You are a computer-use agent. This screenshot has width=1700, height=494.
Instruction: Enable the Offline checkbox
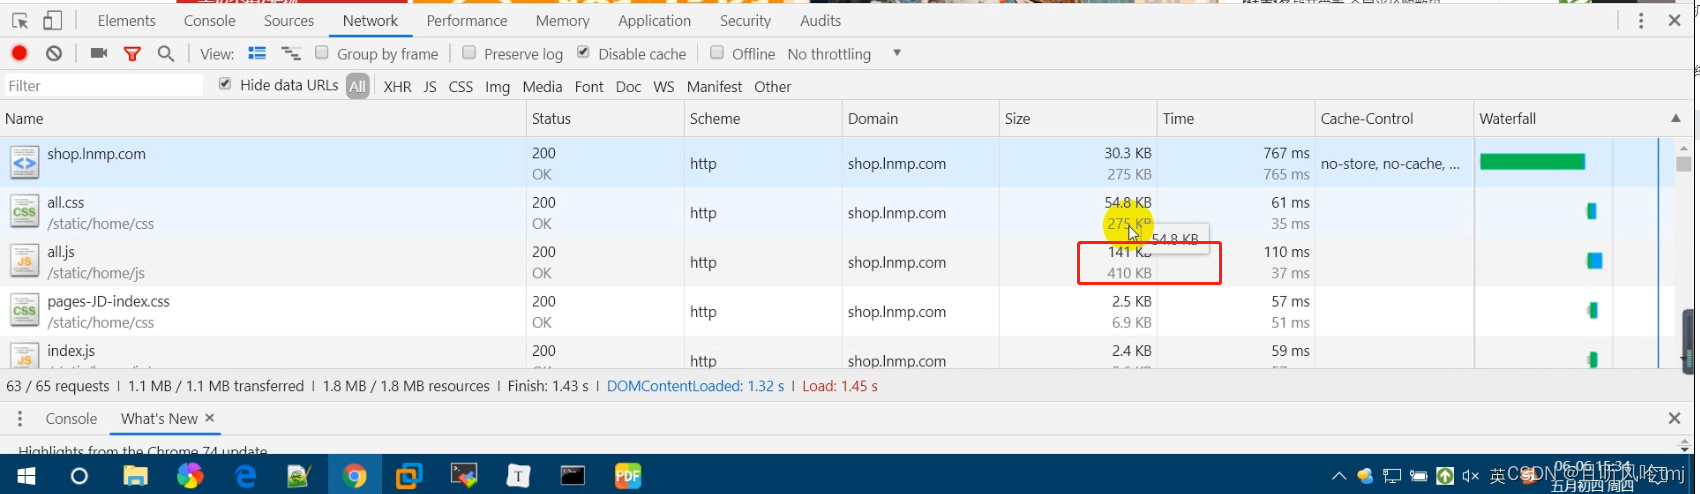tap(717, 52)
